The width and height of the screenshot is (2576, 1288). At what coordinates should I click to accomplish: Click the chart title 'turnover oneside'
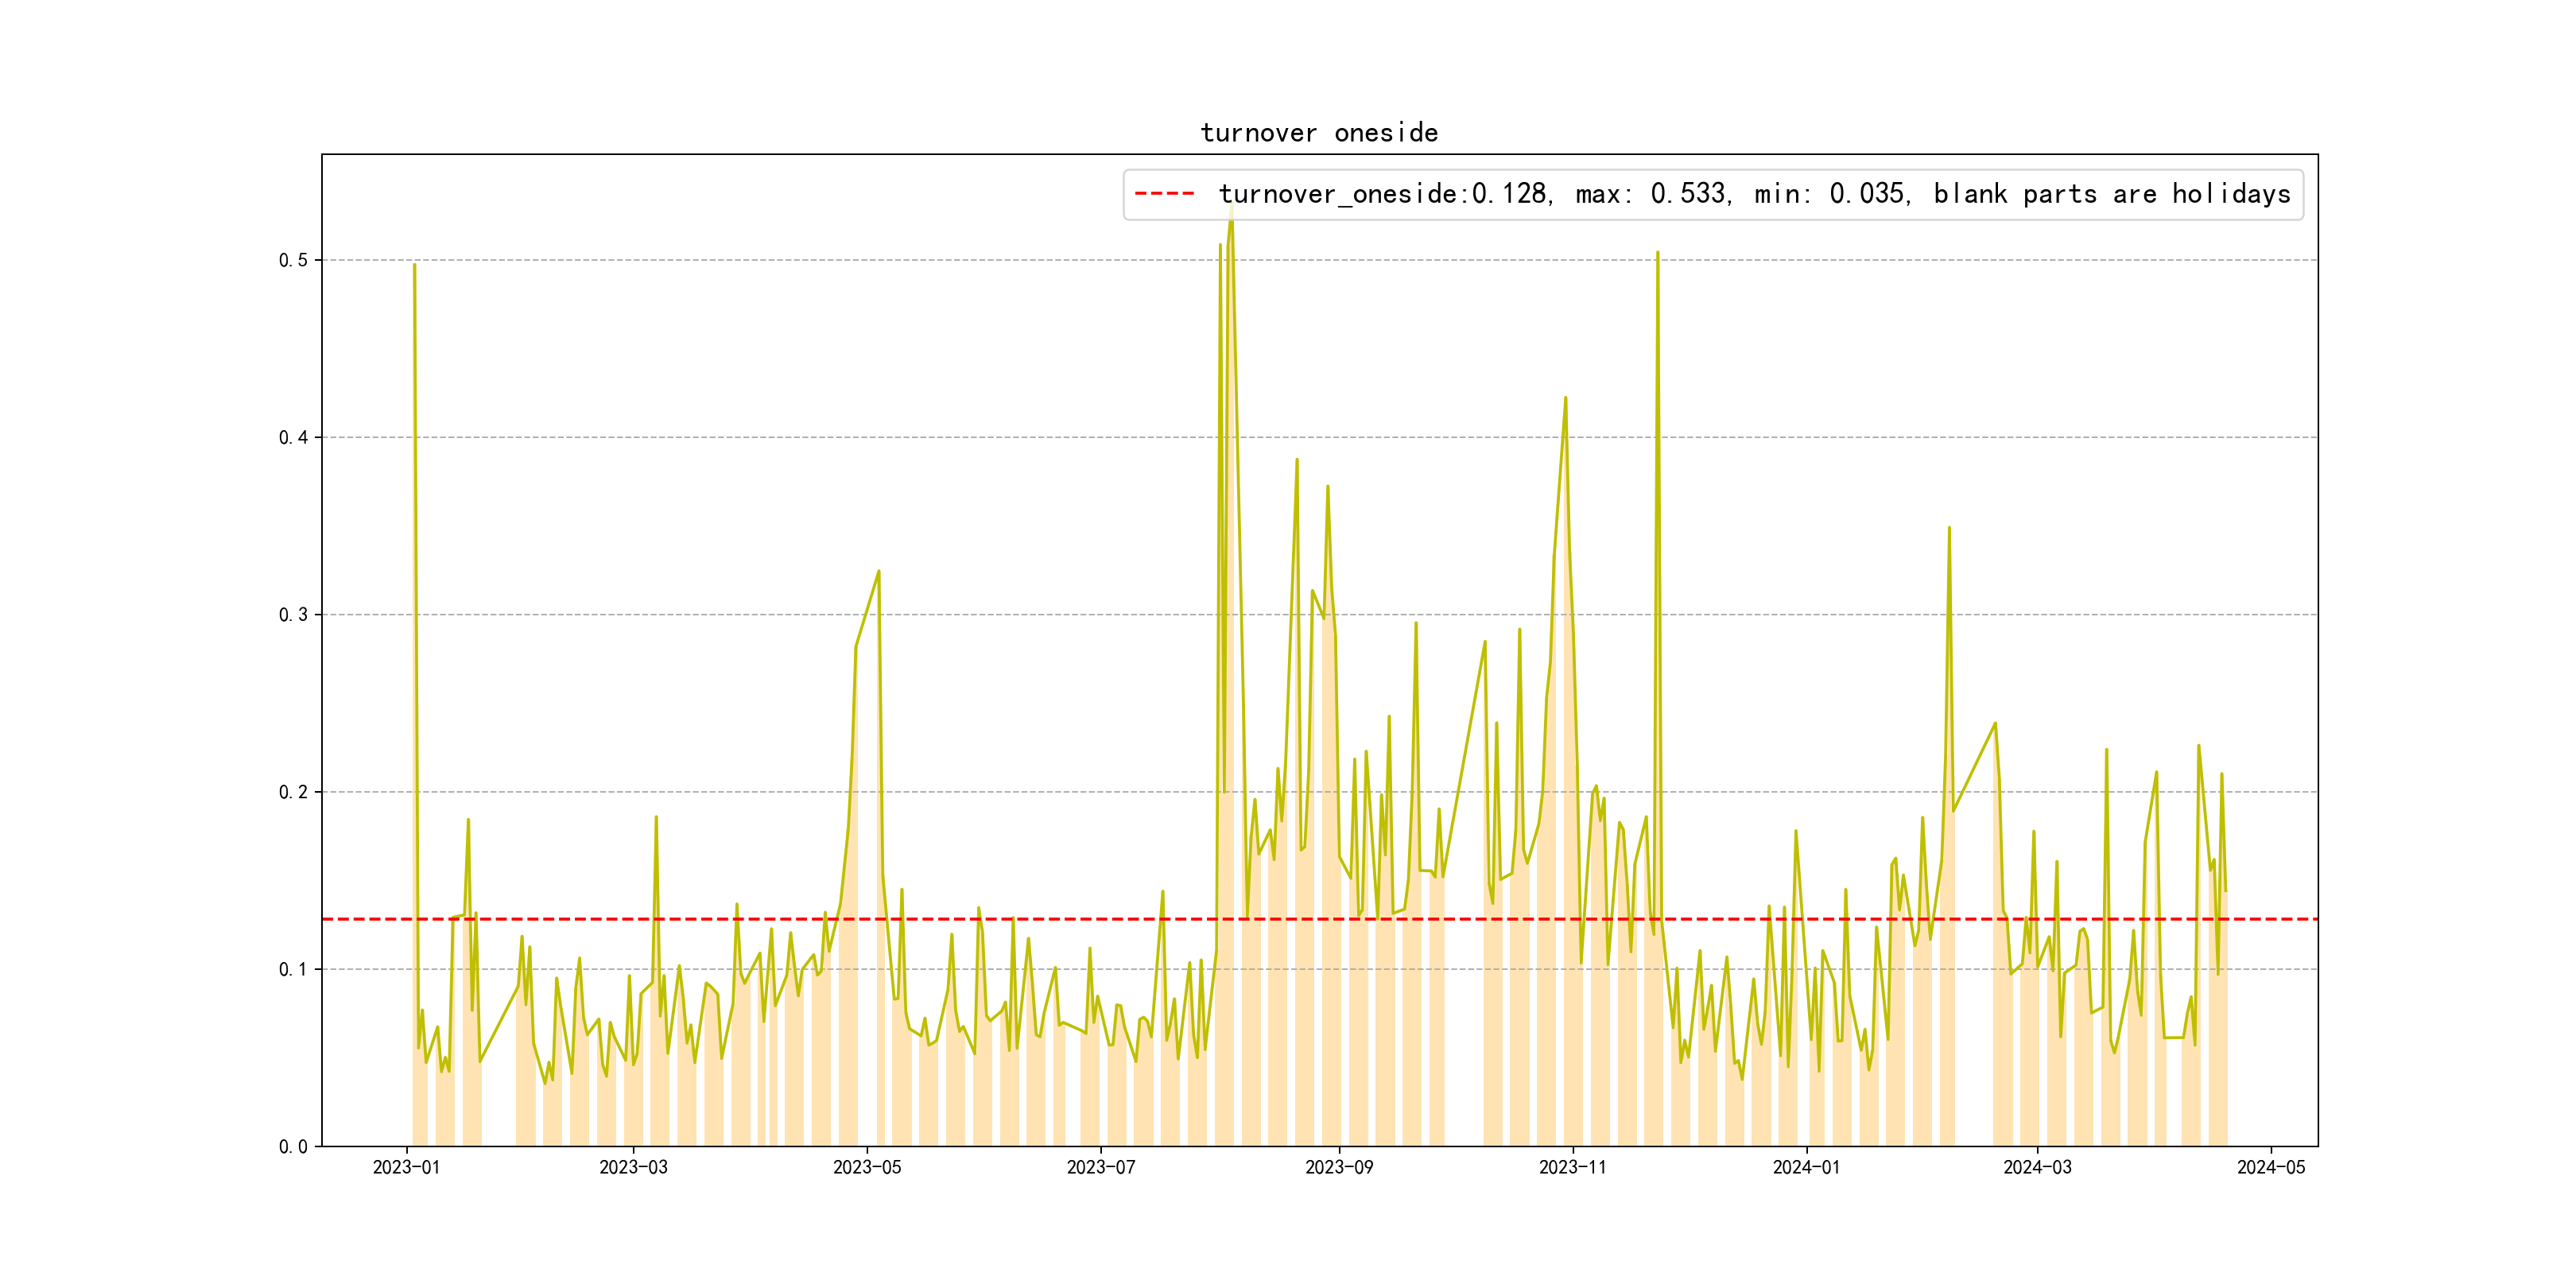1319,133
